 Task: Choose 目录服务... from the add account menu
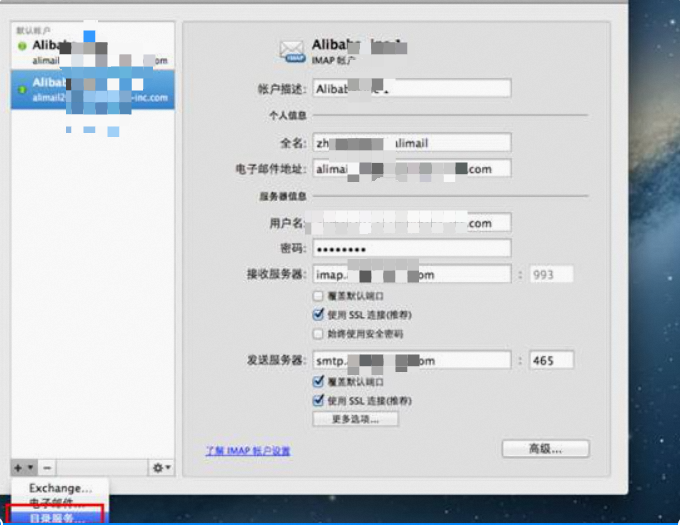[57, 517]
